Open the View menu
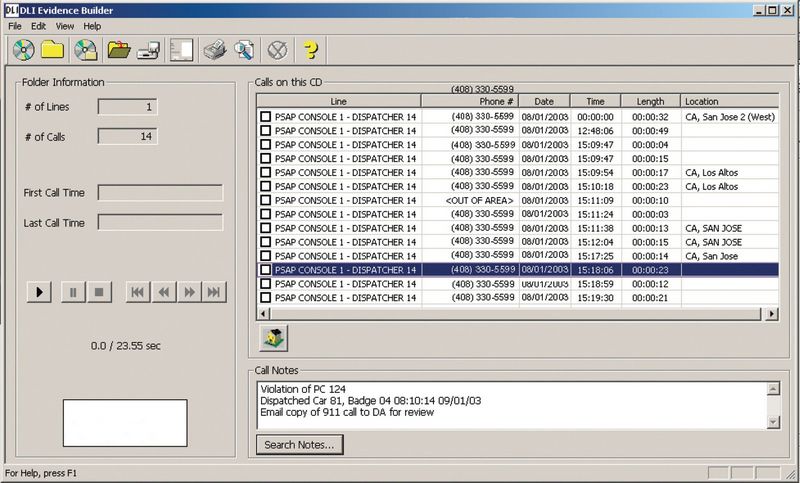Viewport: 800px width, 483px height. pos(65,25)
